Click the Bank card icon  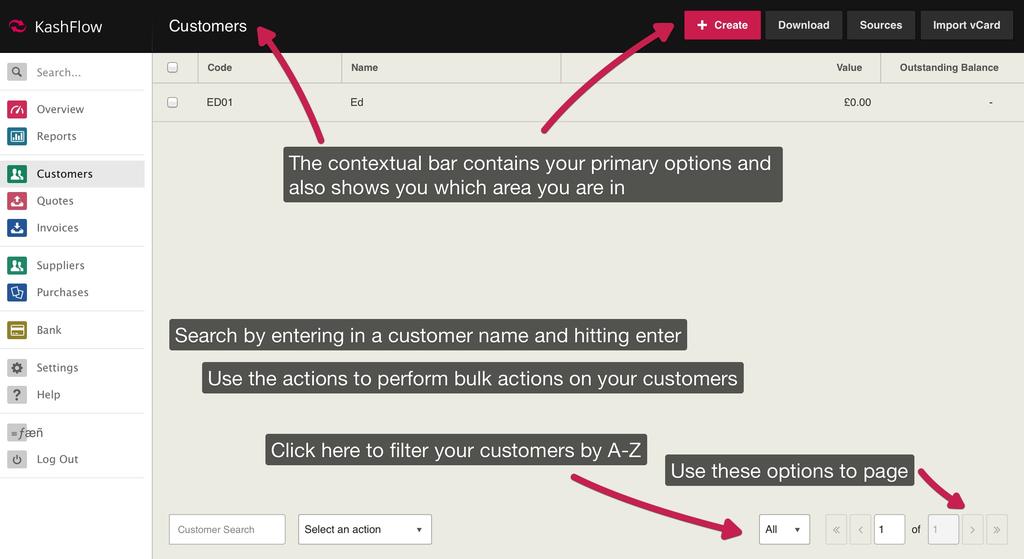pyautogui.click(x=17, y=330)
